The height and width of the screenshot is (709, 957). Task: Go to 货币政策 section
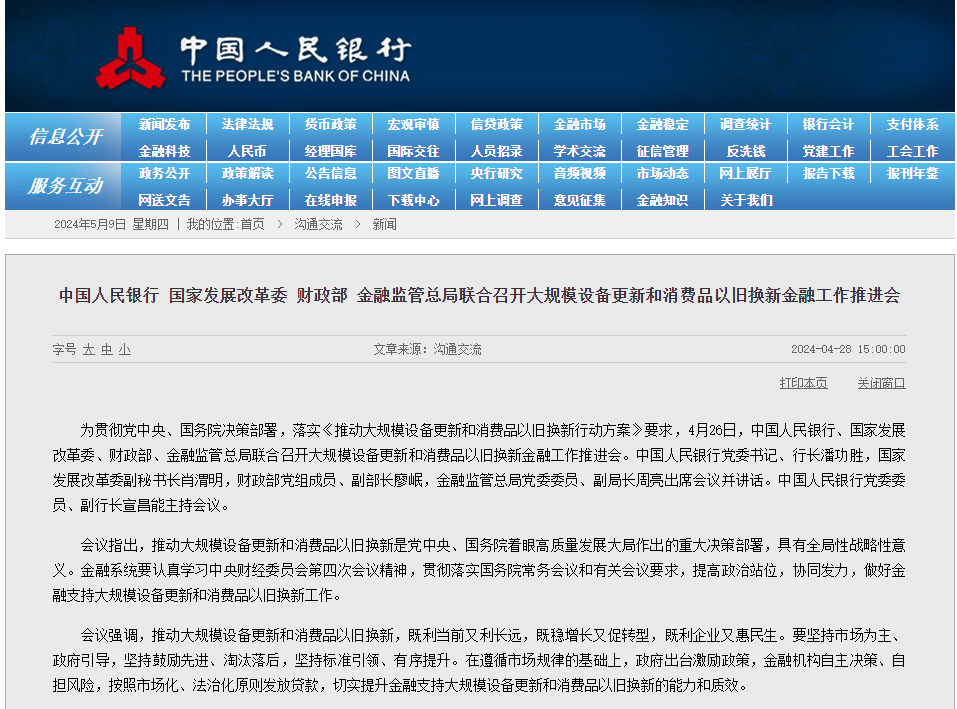(330, 124)
